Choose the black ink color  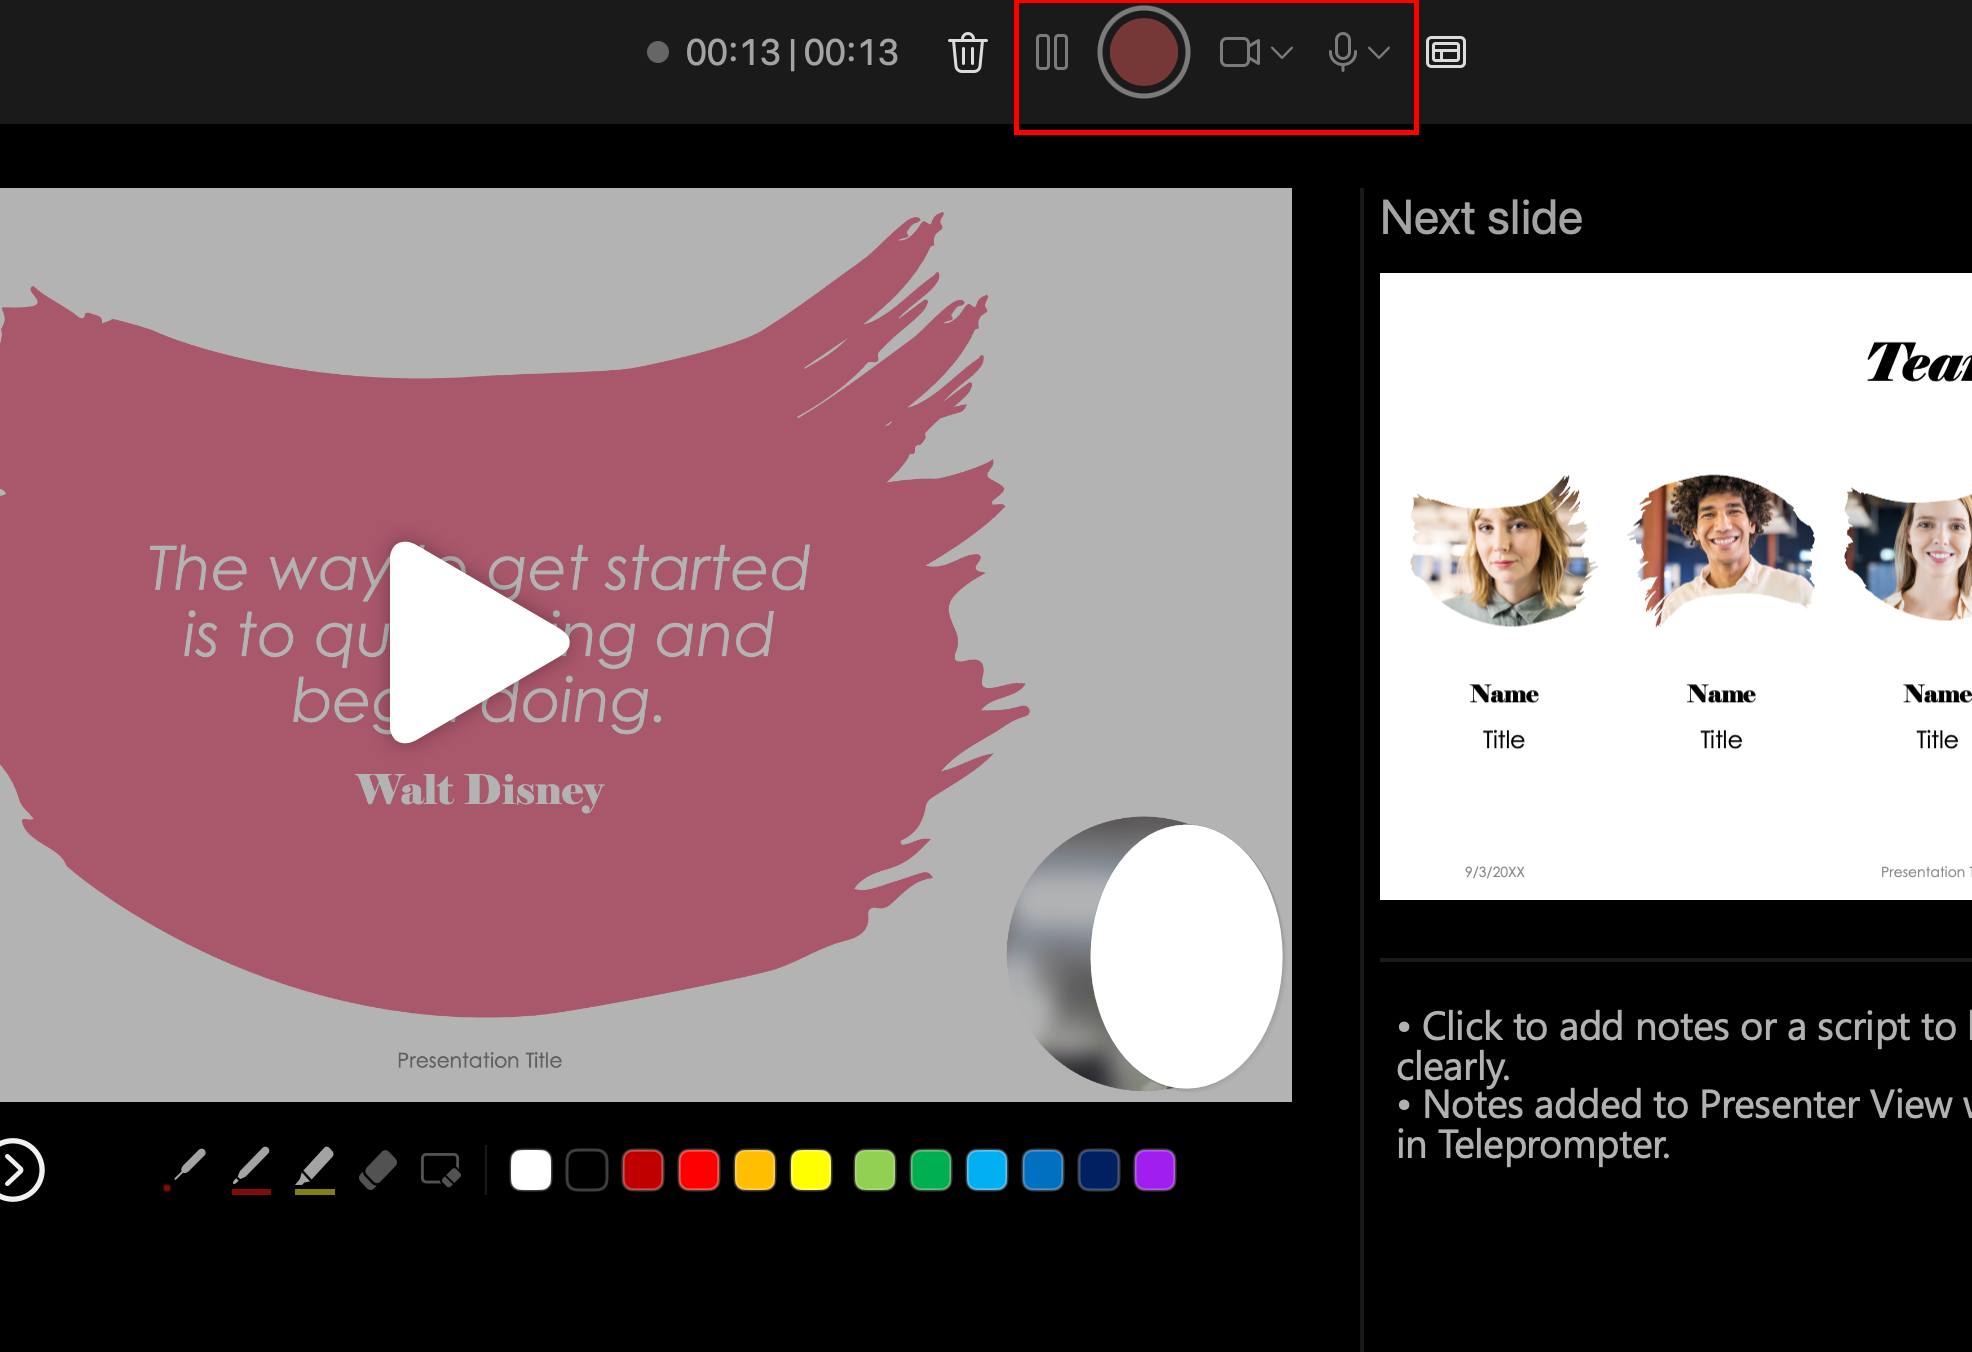click(x=587, y=1170)
